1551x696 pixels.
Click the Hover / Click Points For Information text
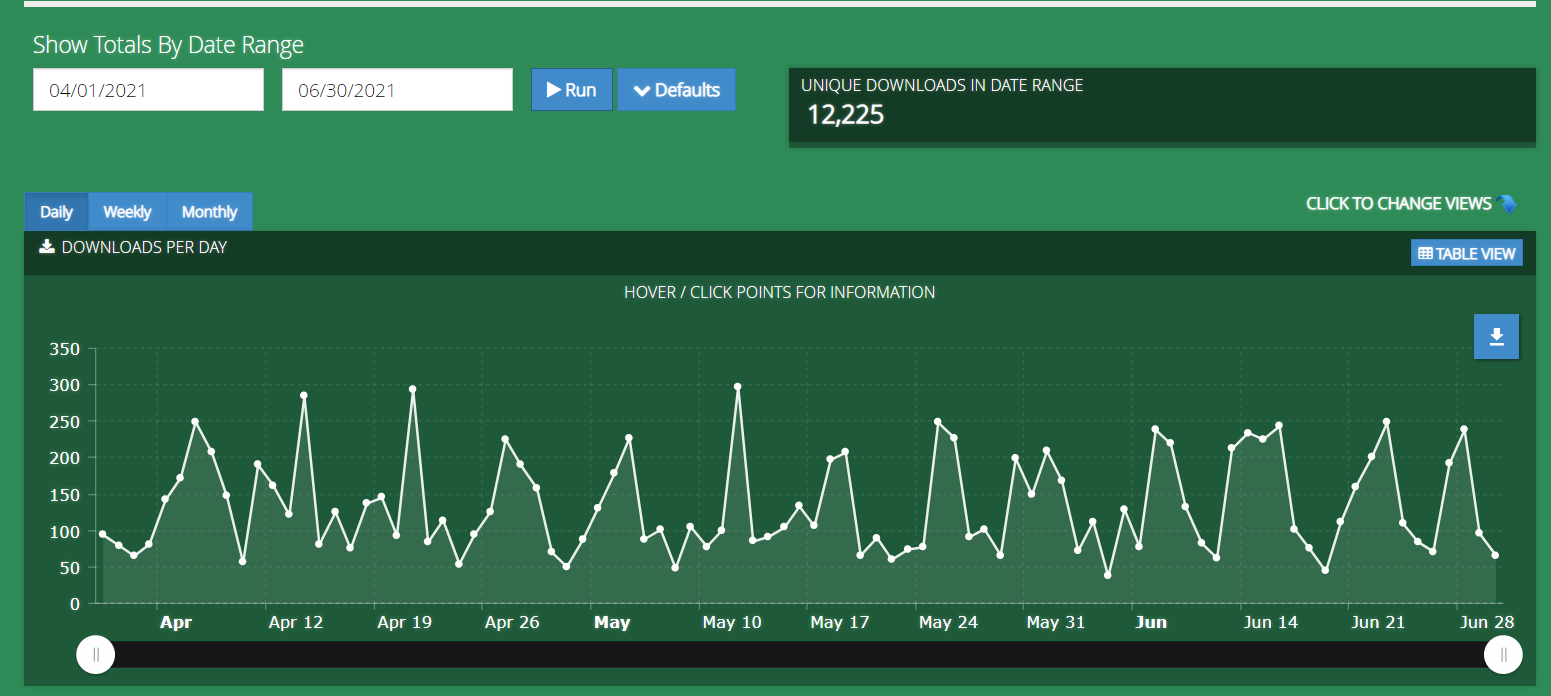(780, 293)
